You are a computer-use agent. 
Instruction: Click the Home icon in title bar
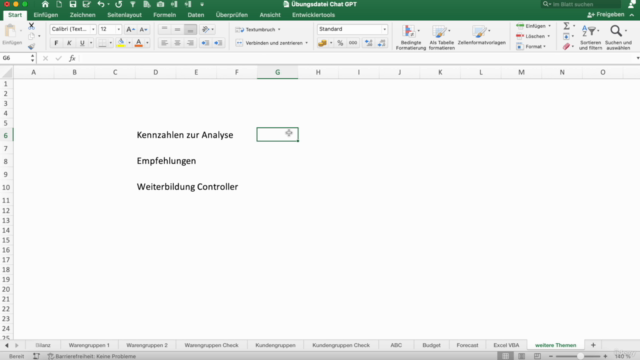(45, 4)
